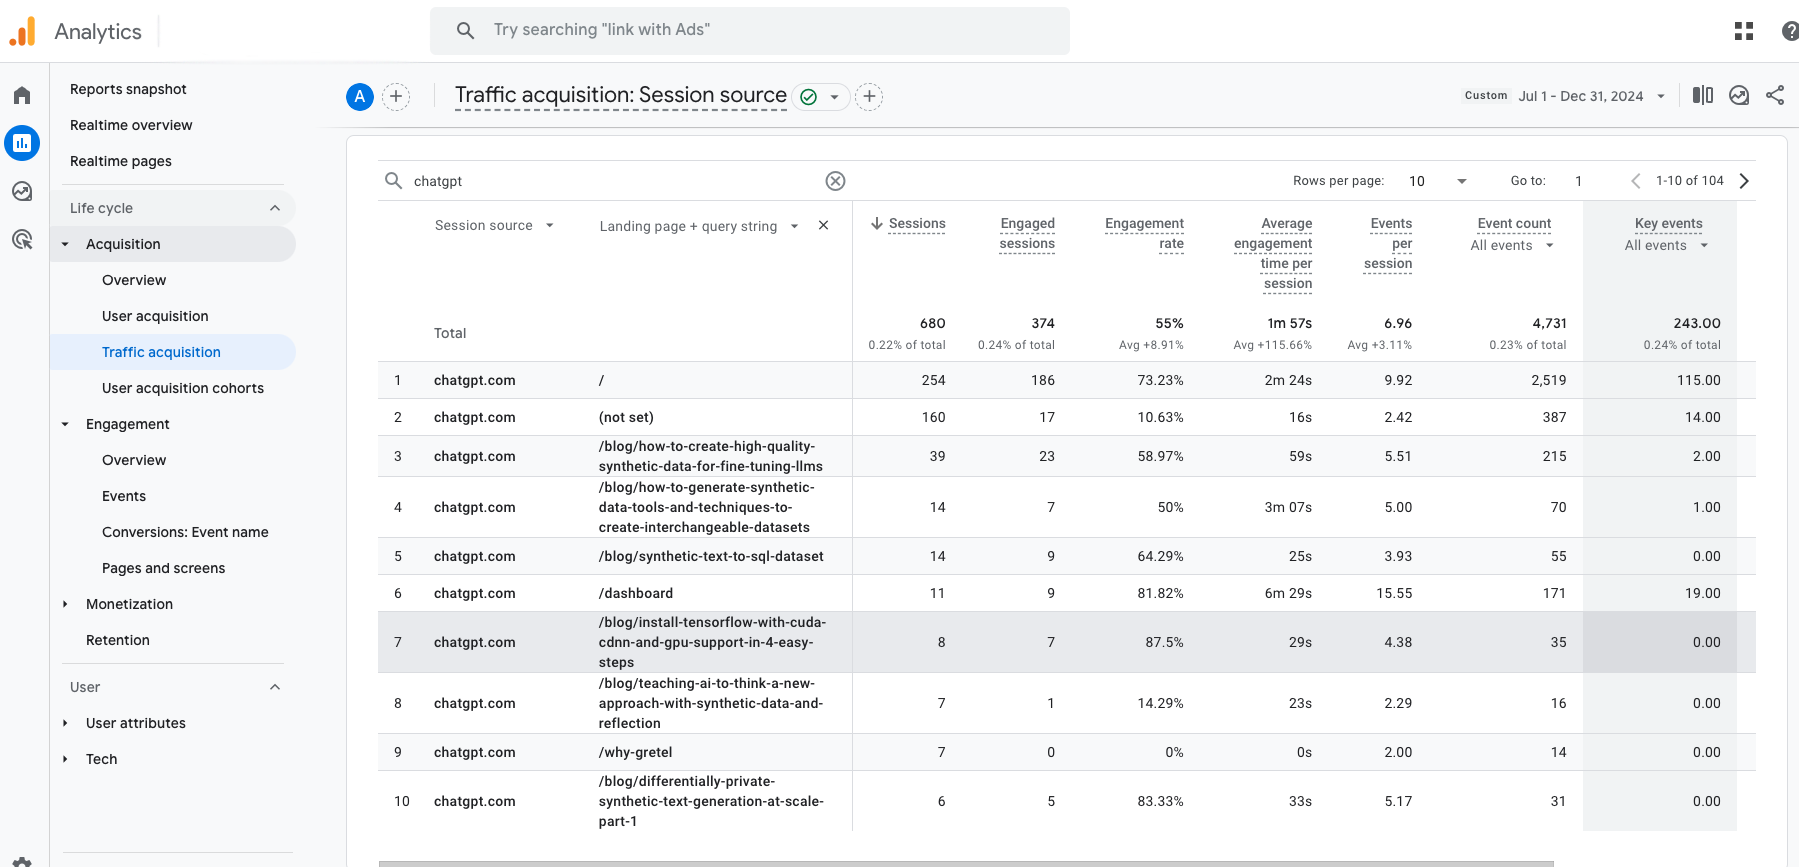Open the Rows per page dropdown

click(1438, 181)
